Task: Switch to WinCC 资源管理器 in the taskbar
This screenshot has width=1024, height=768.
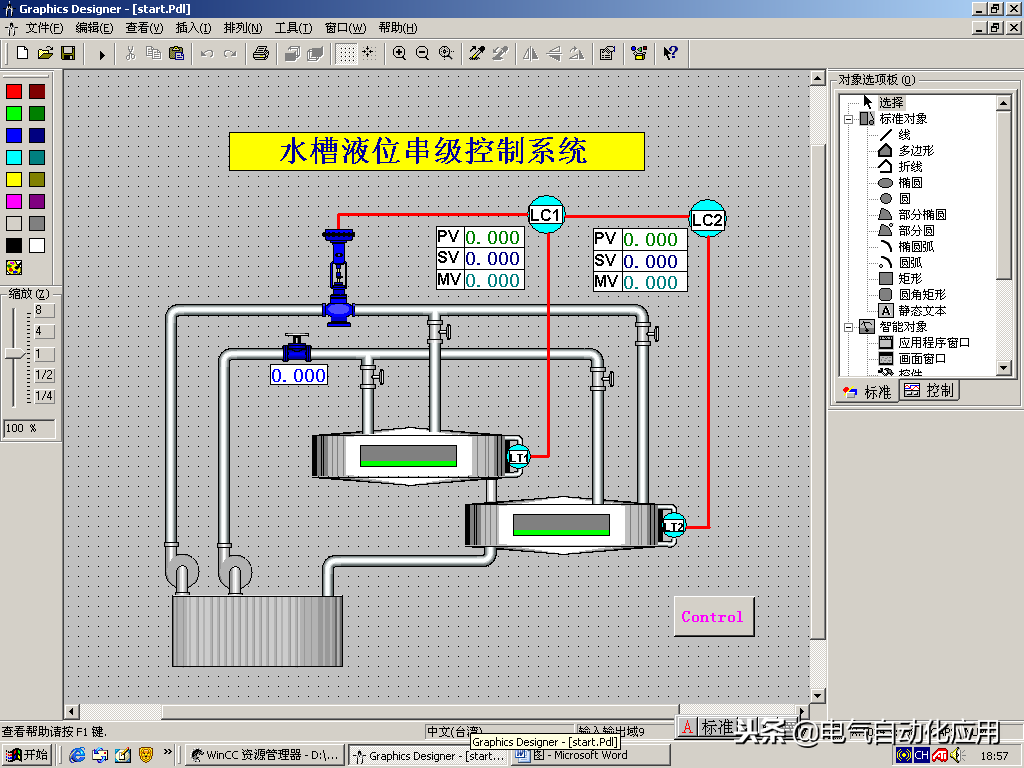Action: pos(267,755)
